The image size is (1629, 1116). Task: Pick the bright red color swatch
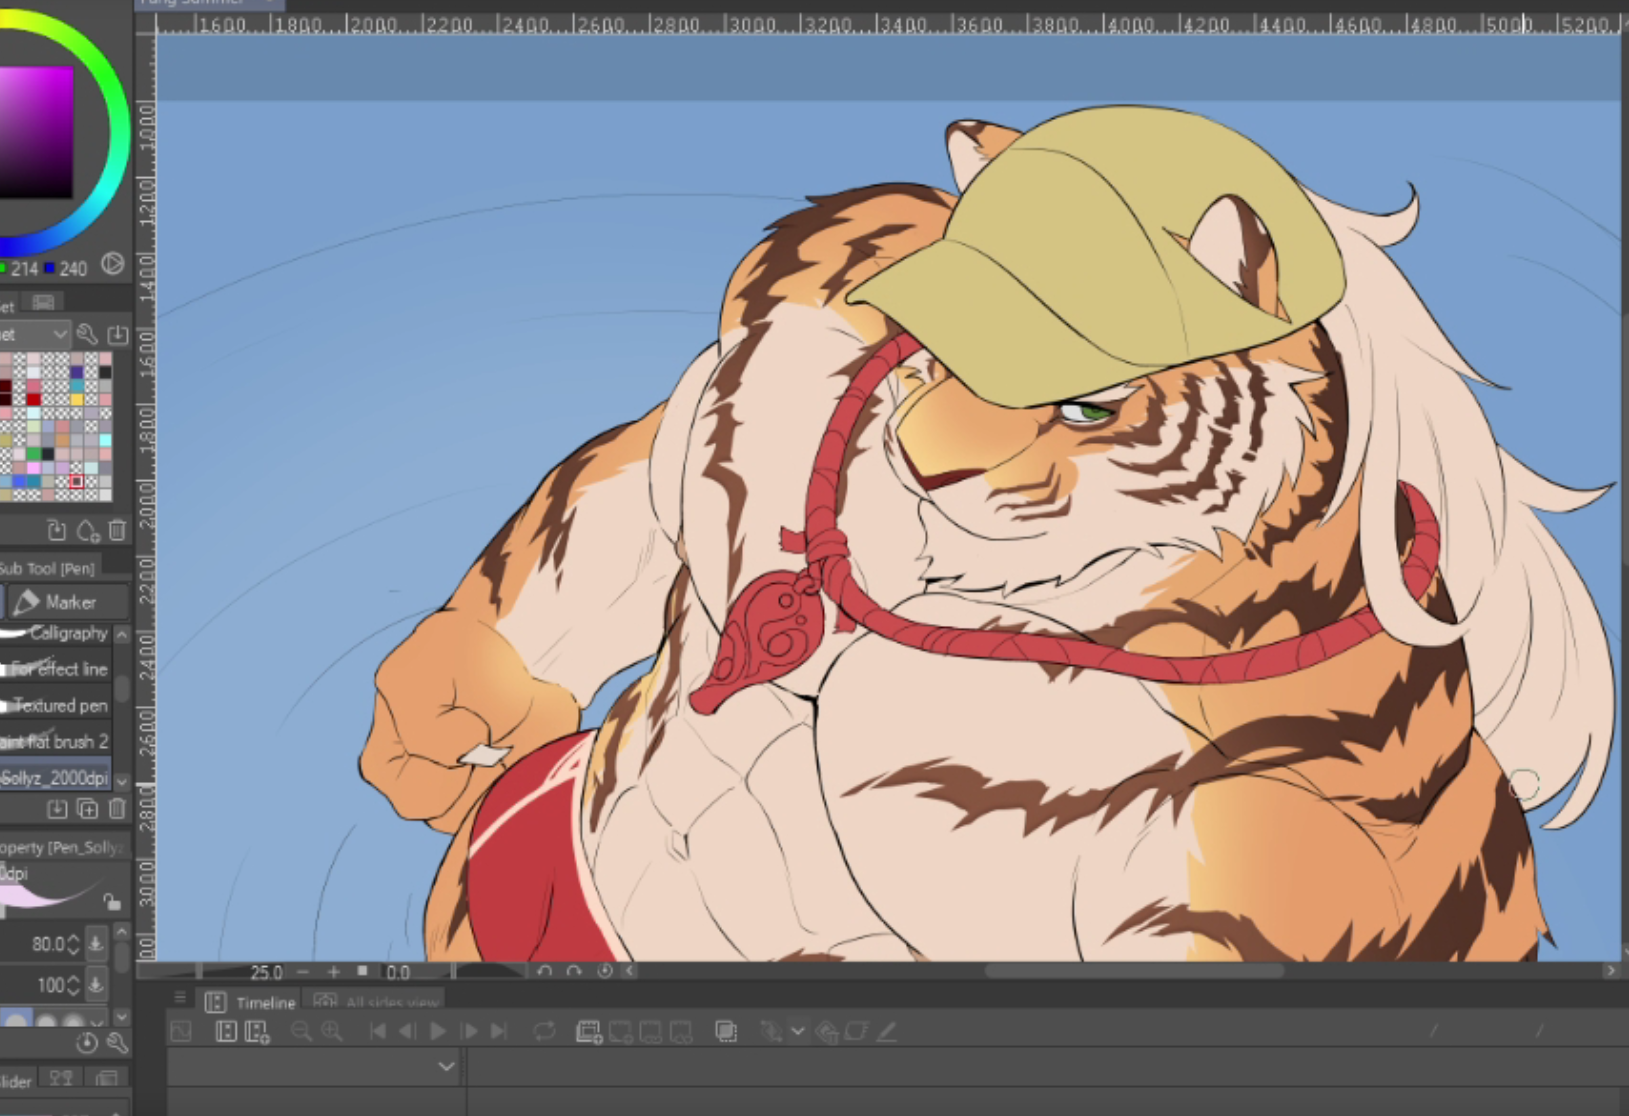click(x=34, y=399)
